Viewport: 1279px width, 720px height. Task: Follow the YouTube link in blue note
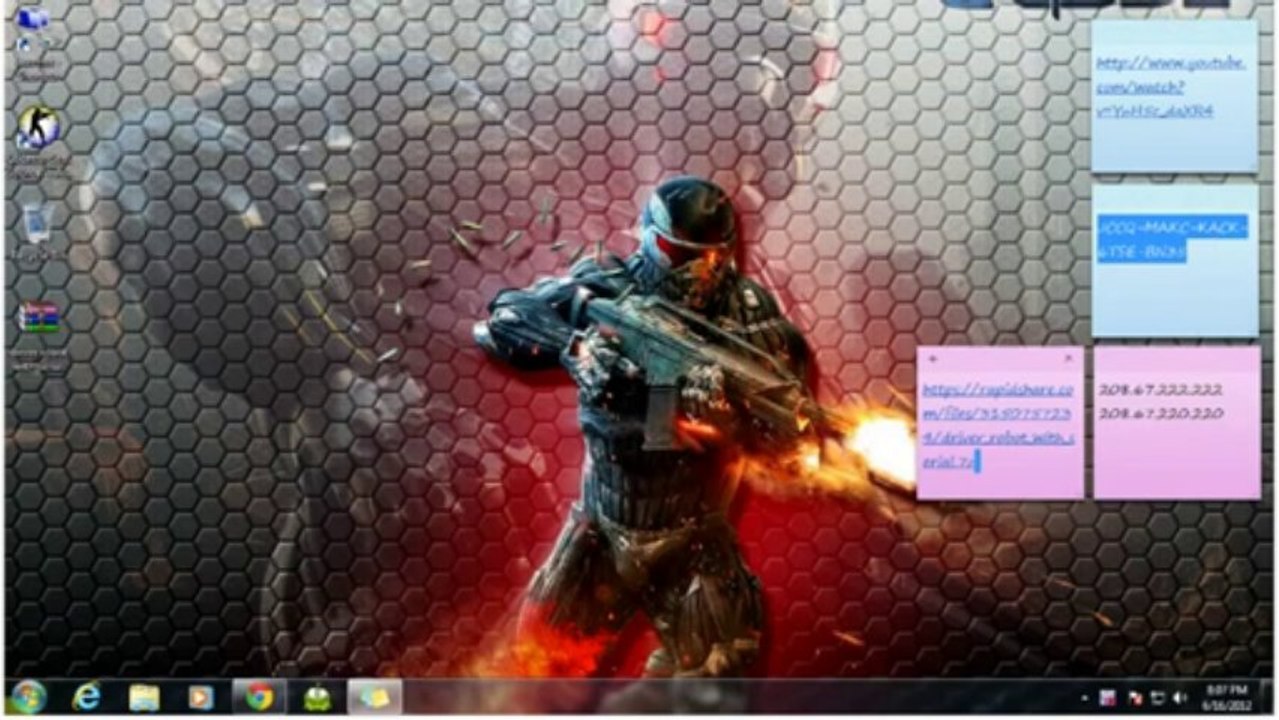(x=1170, y=87)
